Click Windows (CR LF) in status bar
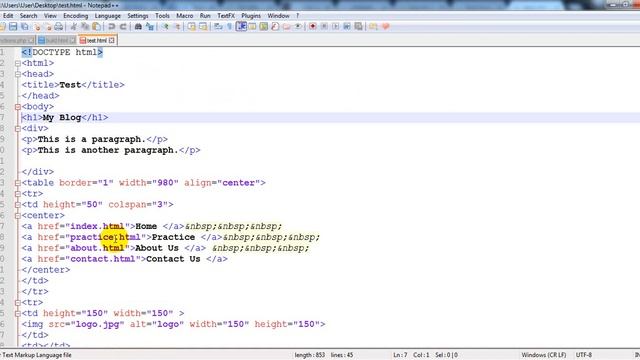 (x=543, y=355)
